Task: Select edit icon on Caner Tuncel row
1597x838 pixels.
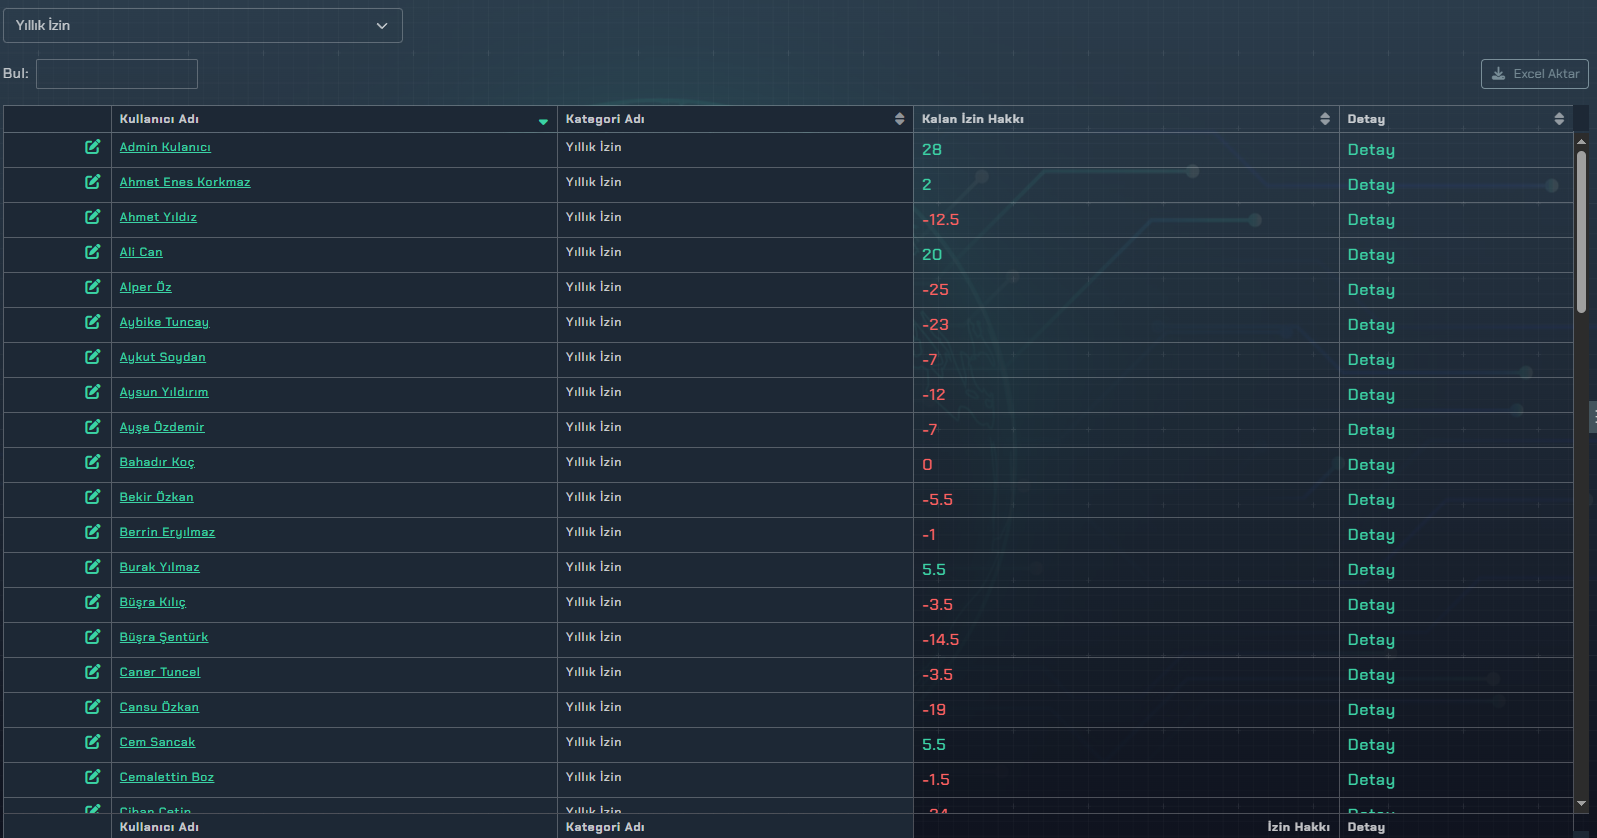Action: pyautogui.click(x=92, y=672)
